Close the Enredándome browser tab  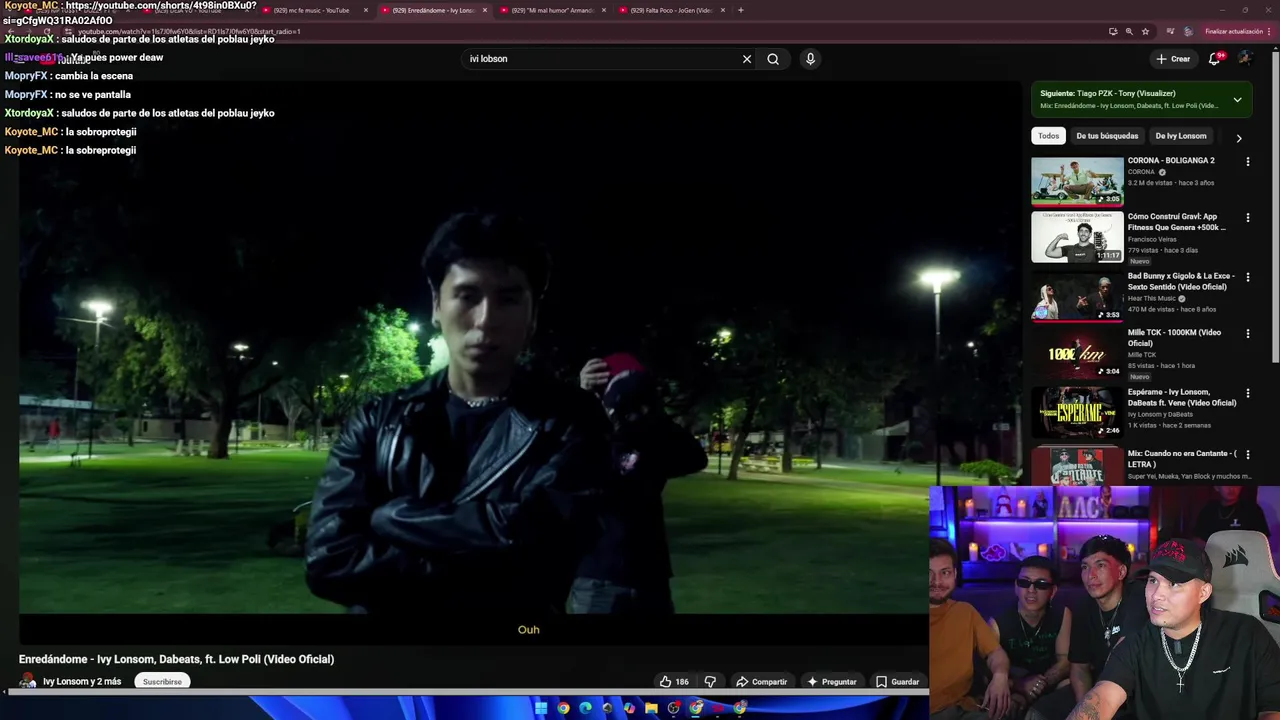tap(485, 10)
